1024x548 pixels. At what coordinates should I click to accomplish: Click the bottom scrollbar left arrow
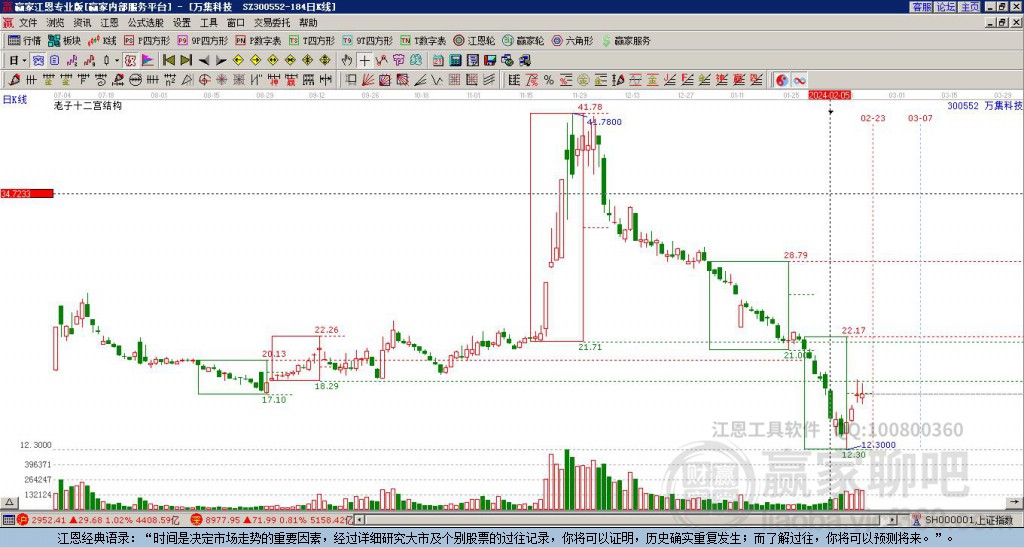360,520
